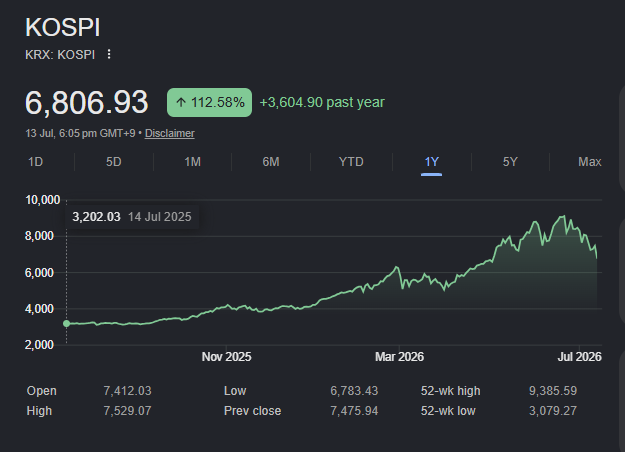Click the 52-wk high value 9,385.59
This screenshot has width=625, height=452.
click(553, 391)
